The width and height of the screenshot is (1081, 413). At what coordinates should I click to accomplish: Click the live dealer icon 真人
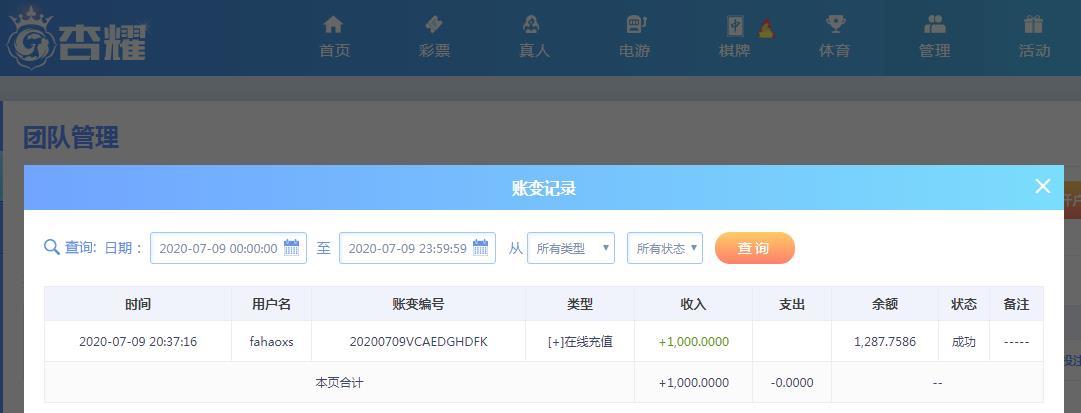[x=534, y=25]
